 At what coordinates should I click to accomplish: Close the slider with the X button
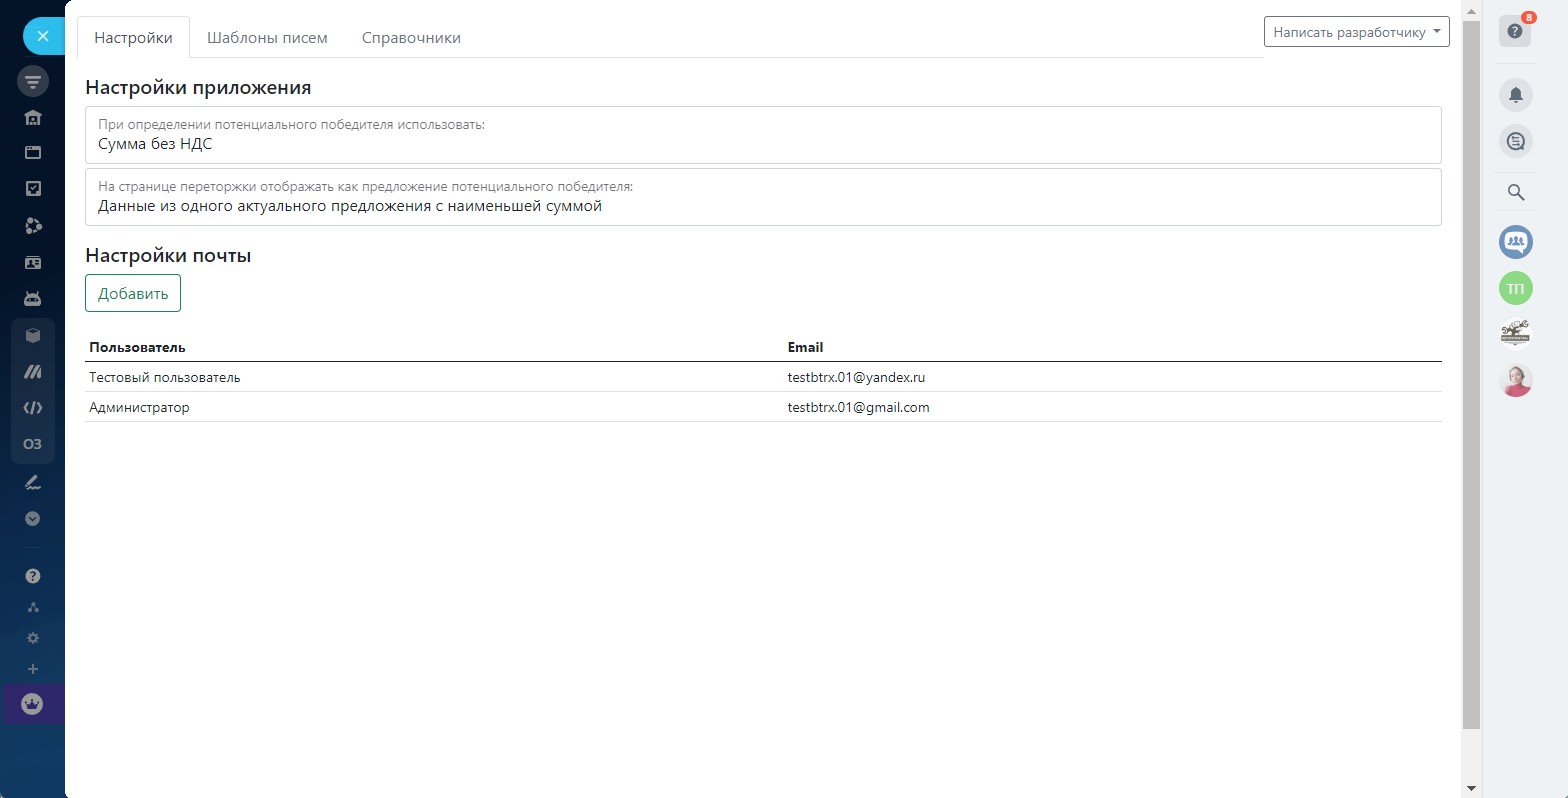pos(43,36)
